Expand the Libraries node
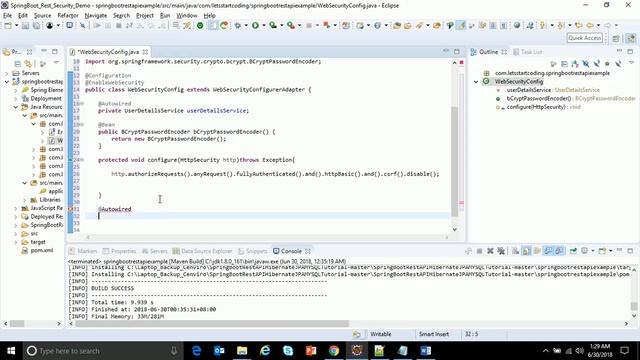 (24, 200)
